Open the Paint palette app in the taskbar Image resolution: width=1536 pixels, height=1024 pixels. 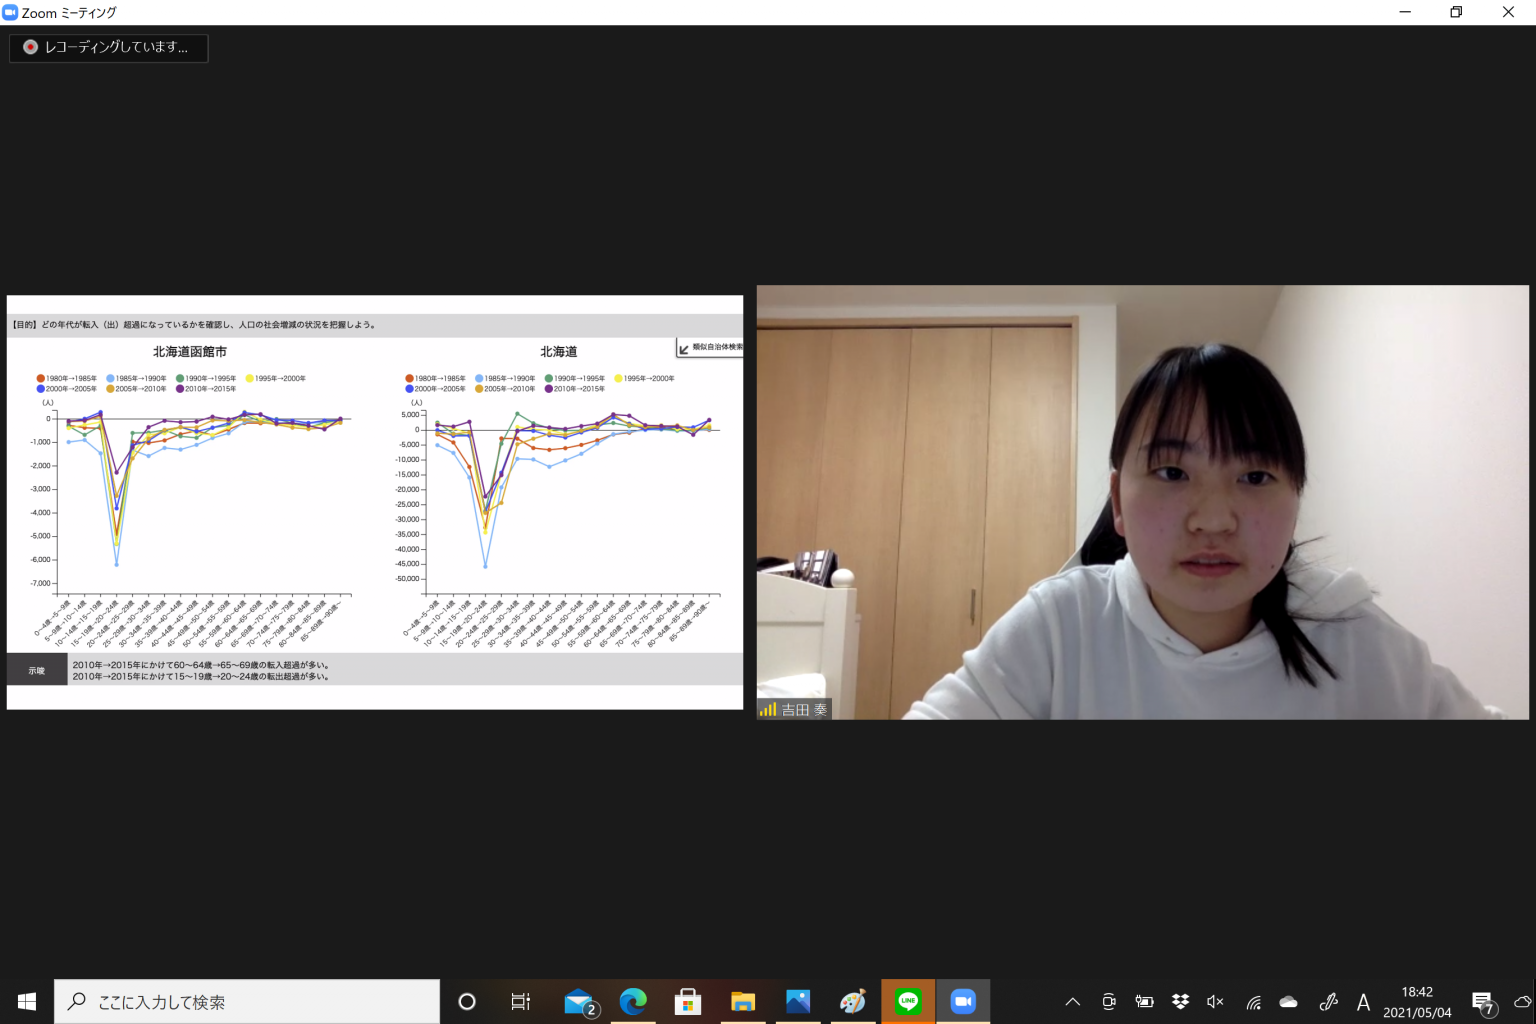click(853, 1001)
